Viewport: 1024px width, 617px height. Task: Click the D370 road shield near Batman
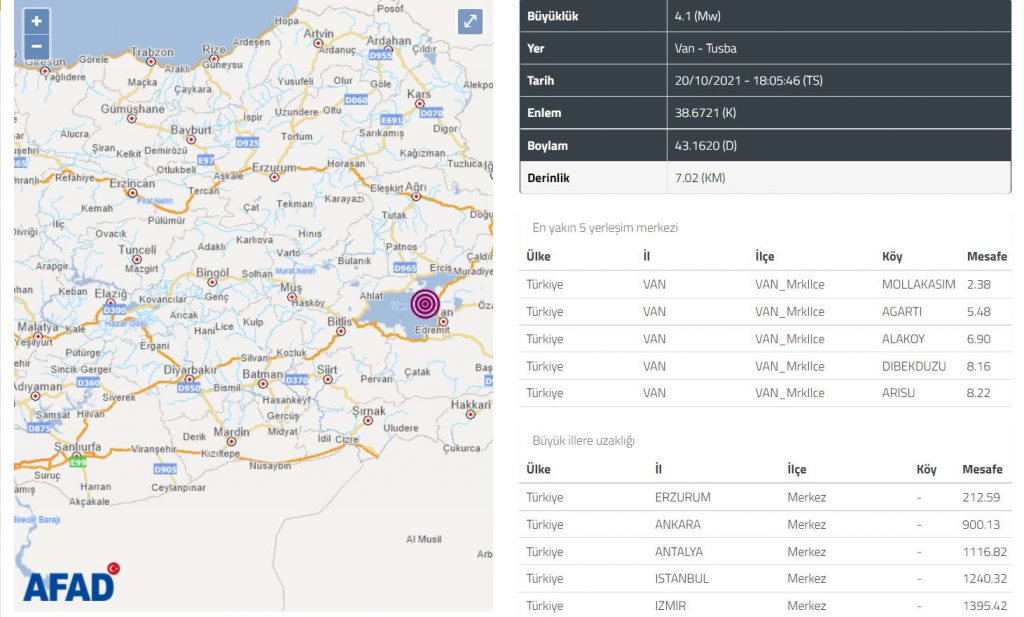[x=296, y=380]
